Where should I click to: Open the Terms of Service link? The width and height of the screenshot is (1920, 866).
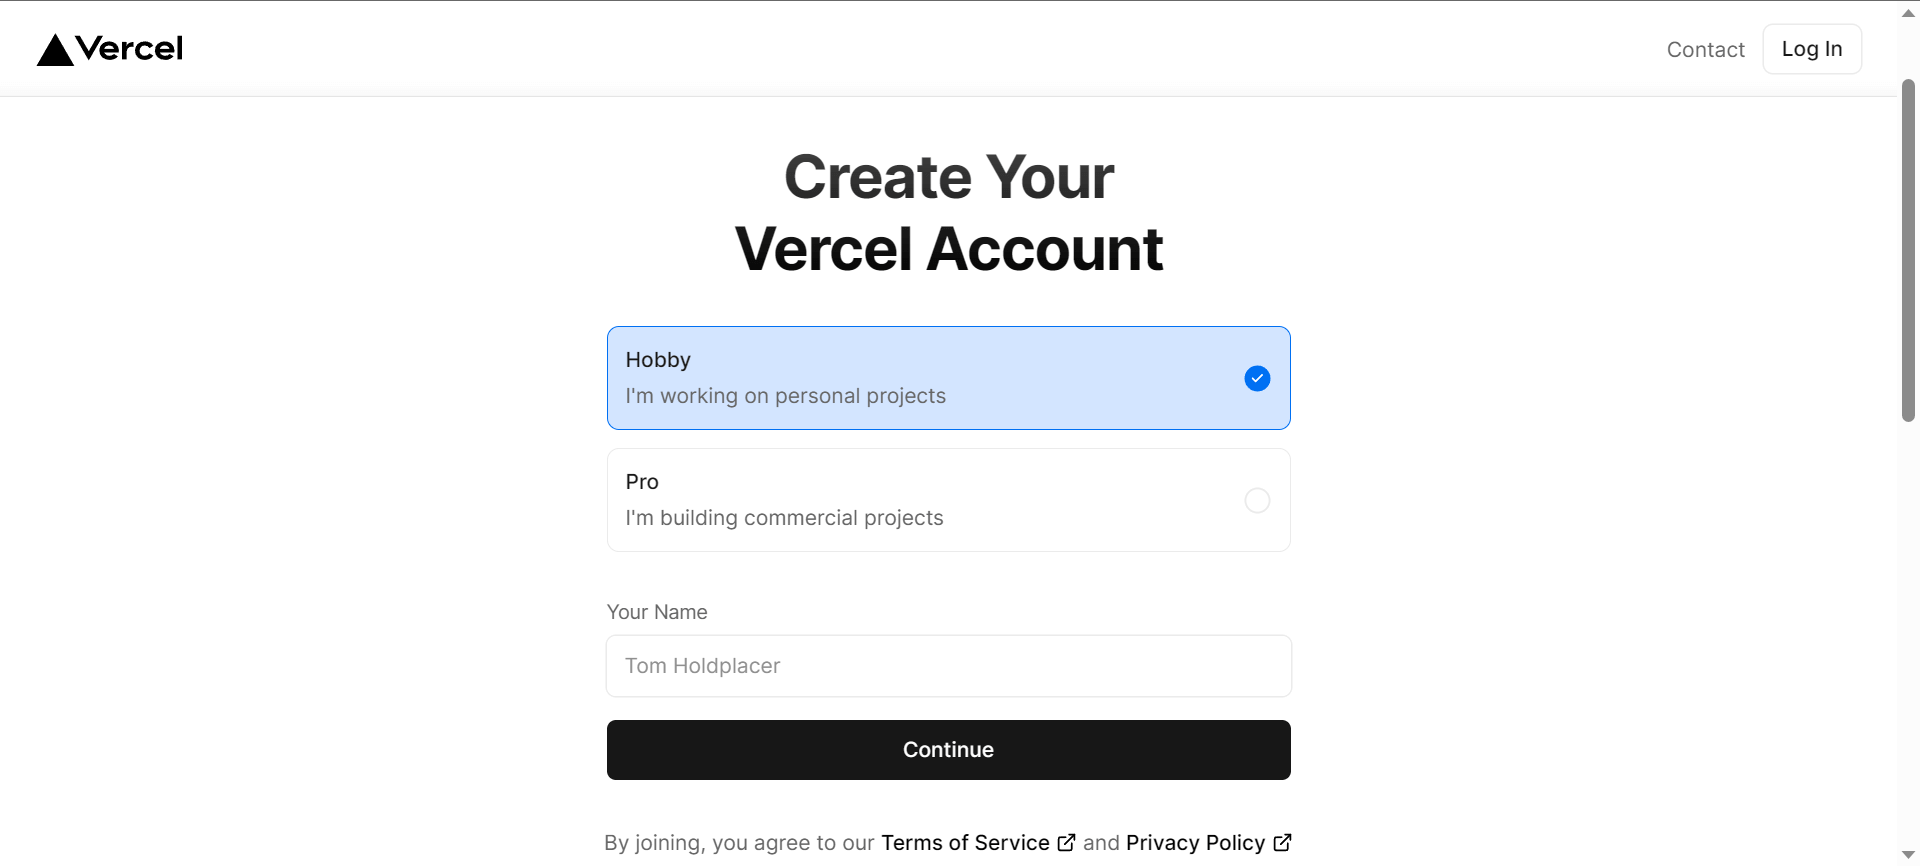point(965,843)
